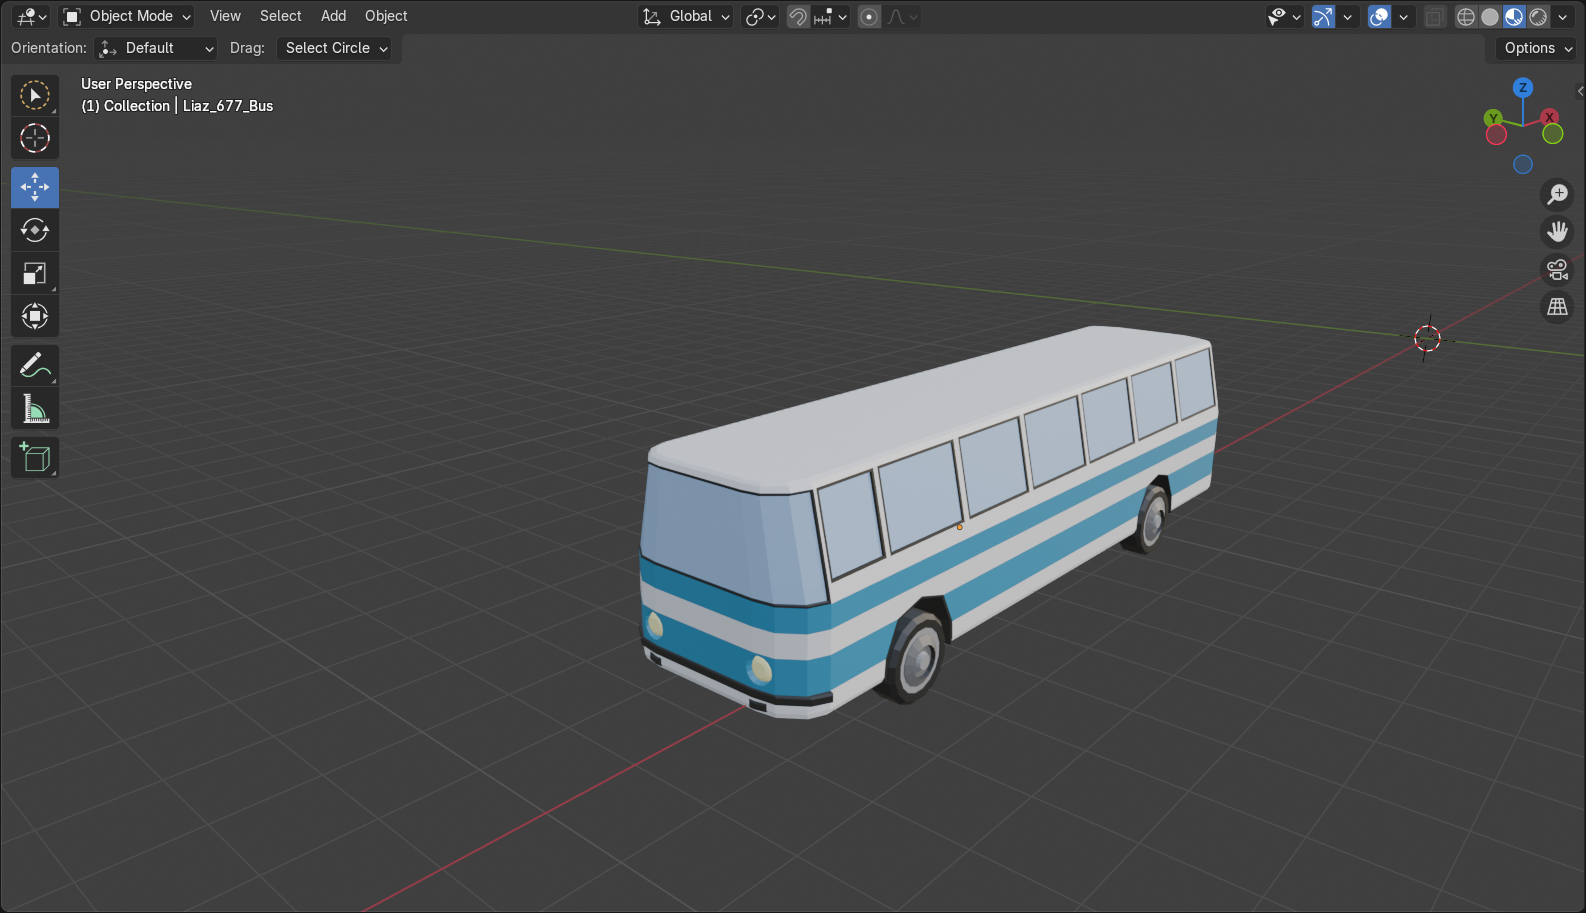
Task: Select the Liaz_677_Bus model
Action: pos(928,522)
